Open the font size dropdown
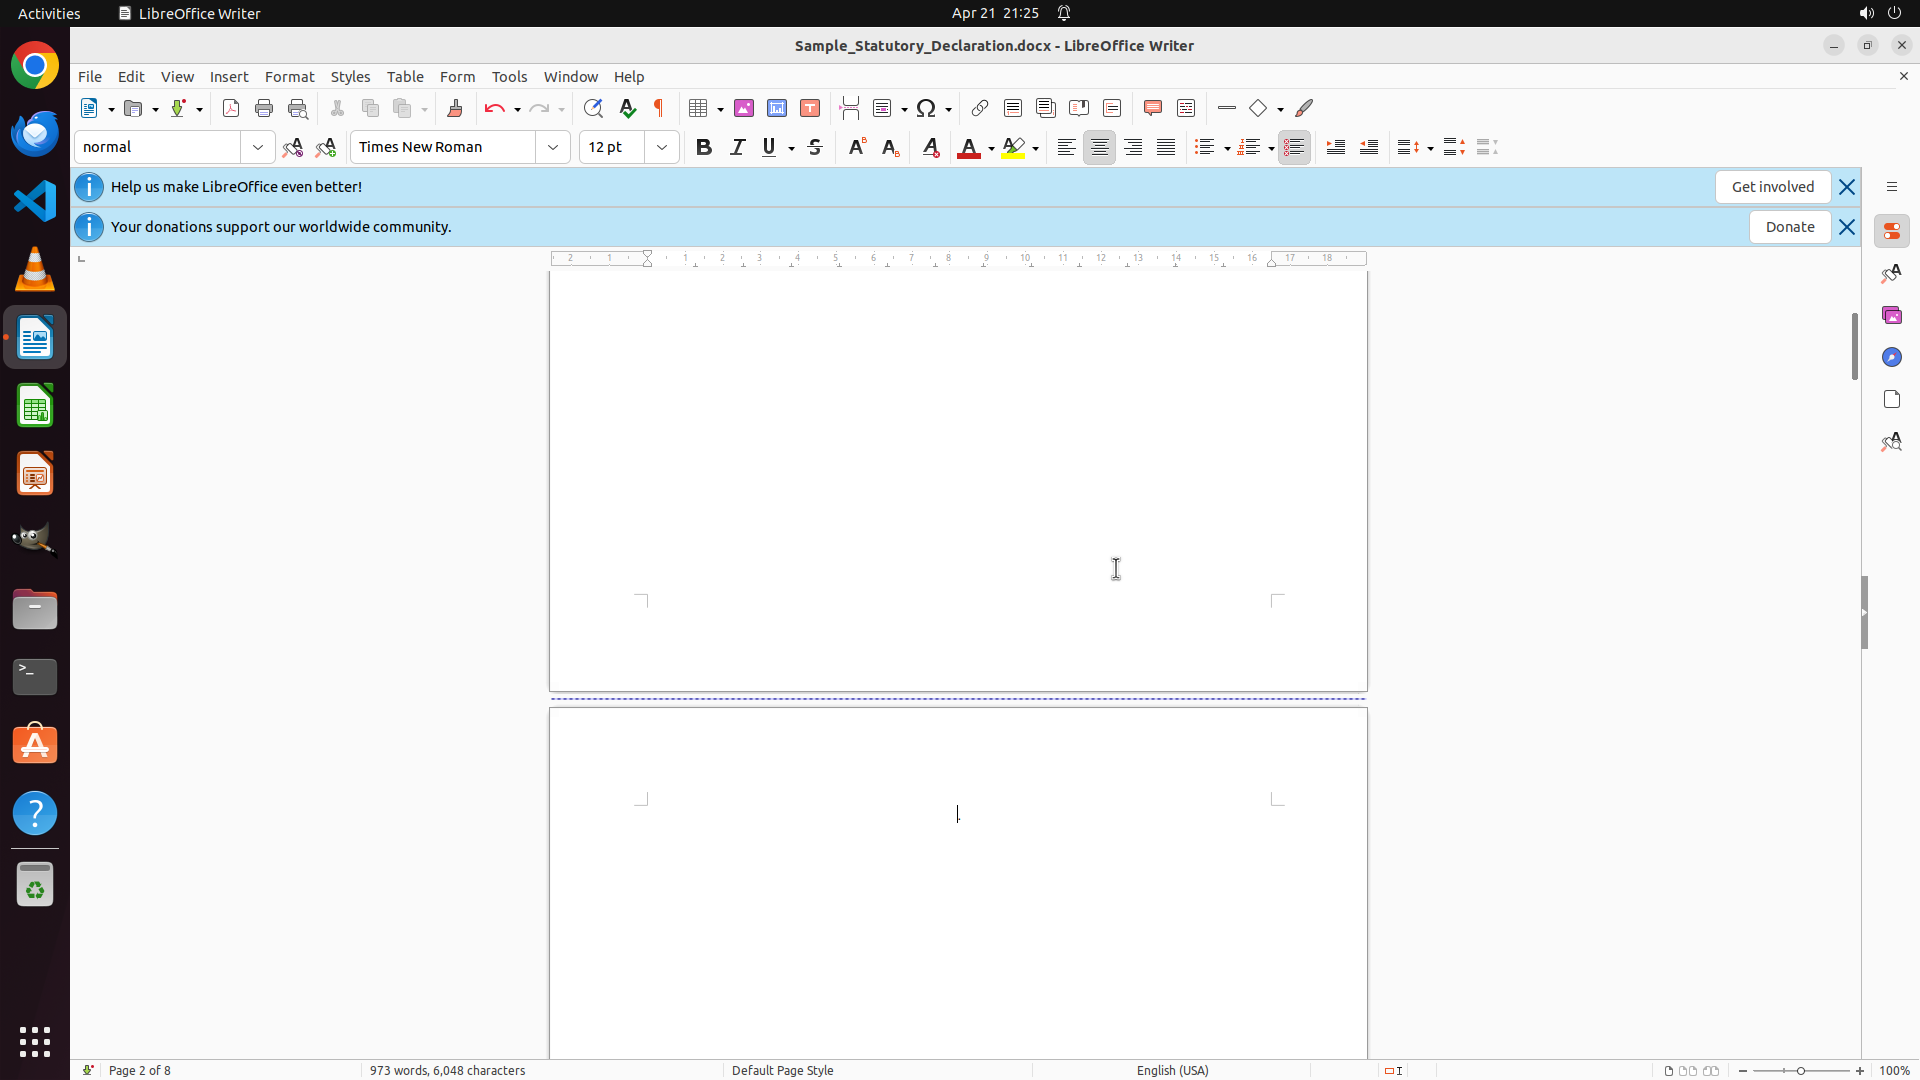Image resolution: width=1920 pixels, height=1080 pixels. [662, 147]
